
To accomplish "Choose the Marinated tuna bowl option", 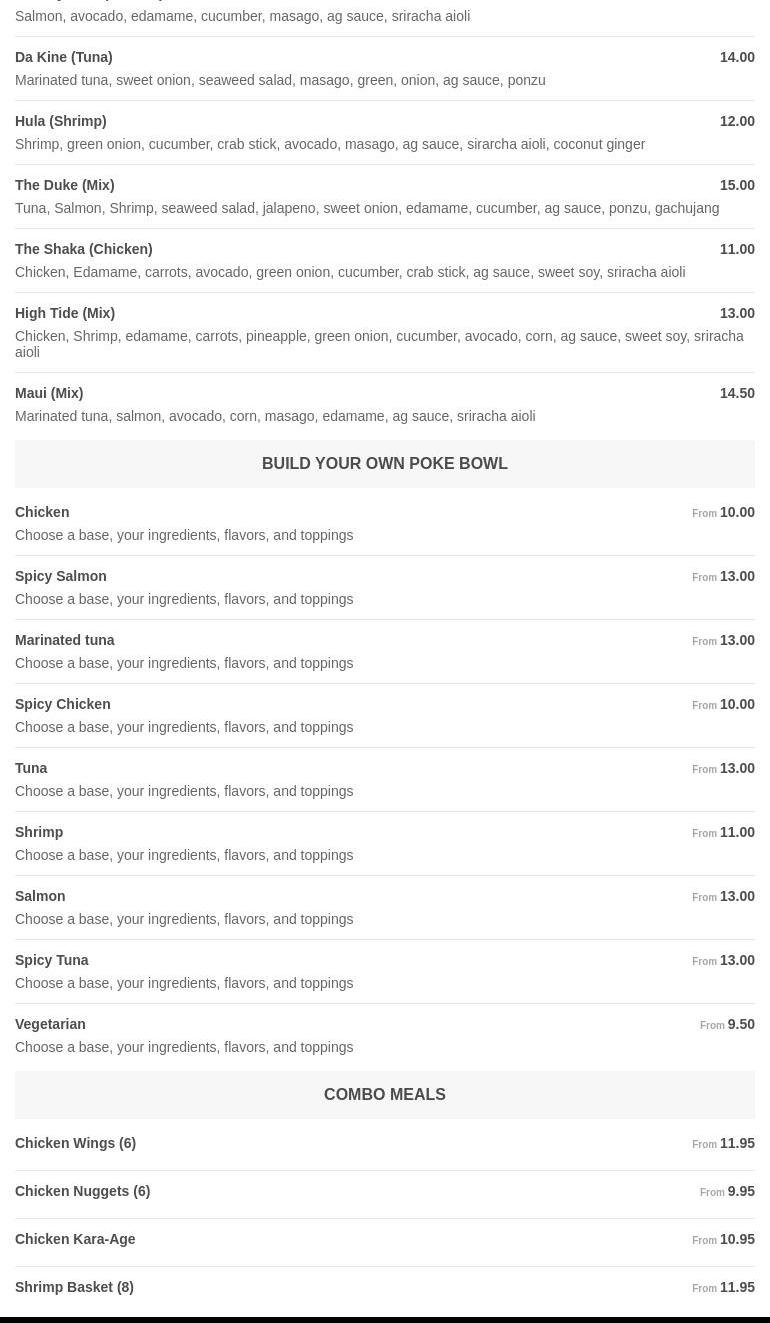I will (x=65, y=641).
